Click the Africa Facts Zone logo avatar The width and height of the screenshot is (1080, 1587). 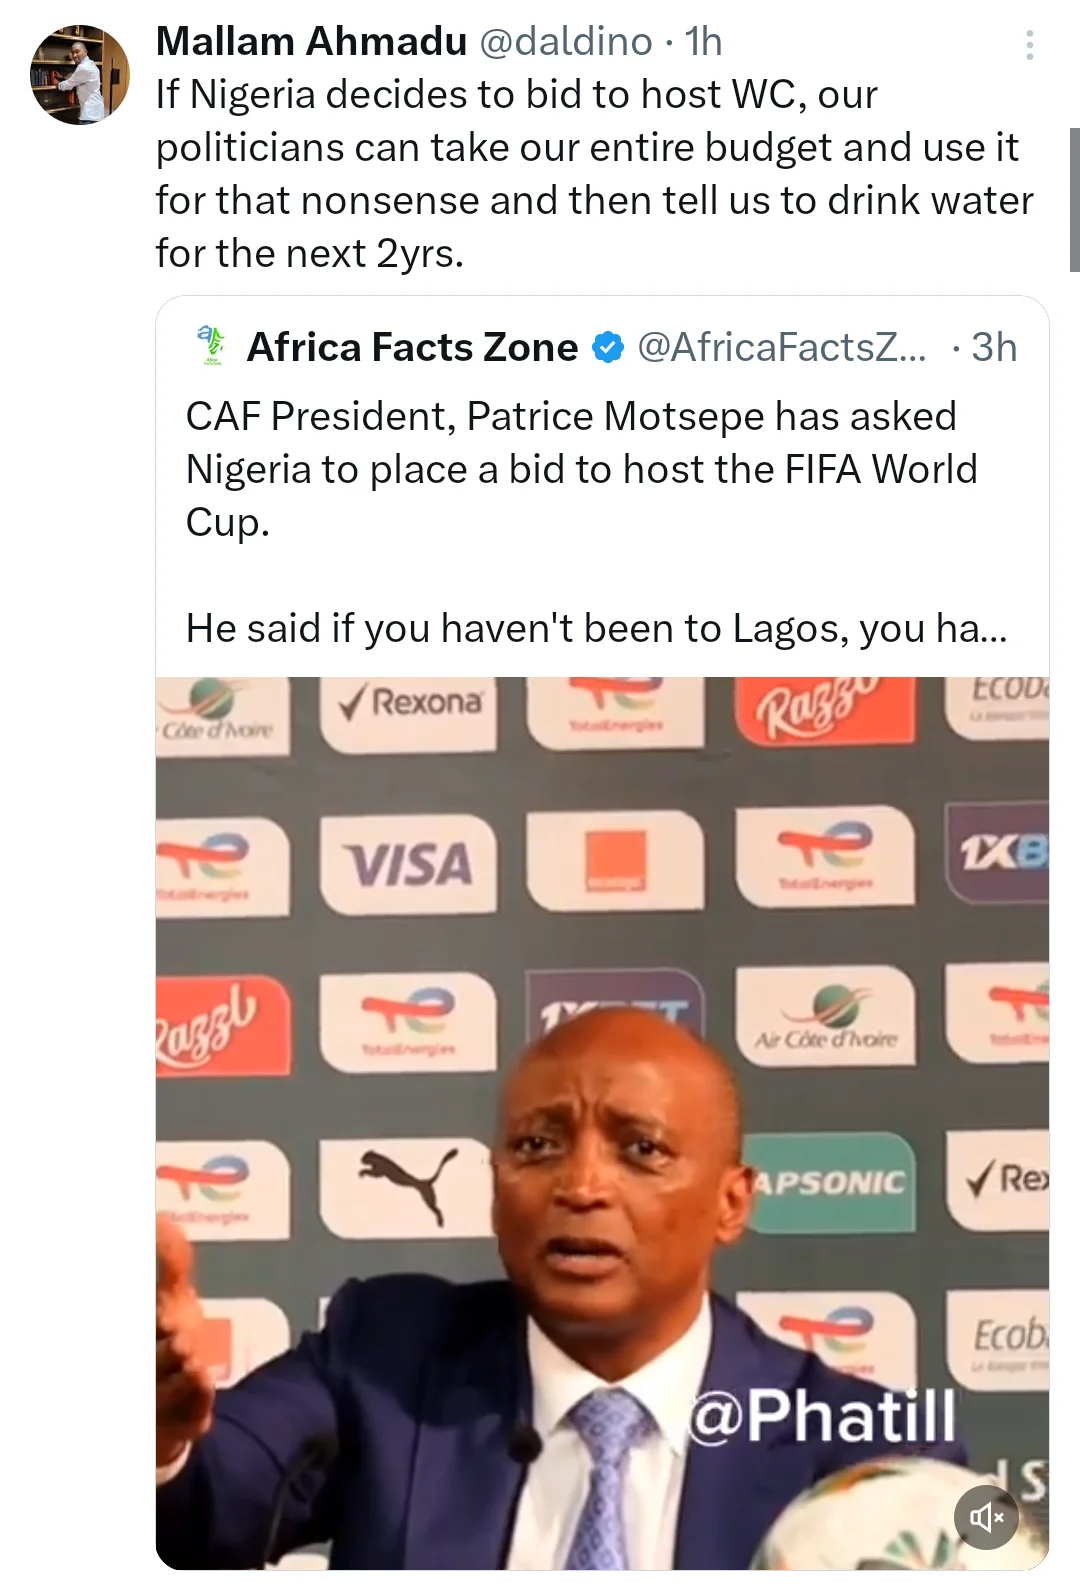coord(211,346)
